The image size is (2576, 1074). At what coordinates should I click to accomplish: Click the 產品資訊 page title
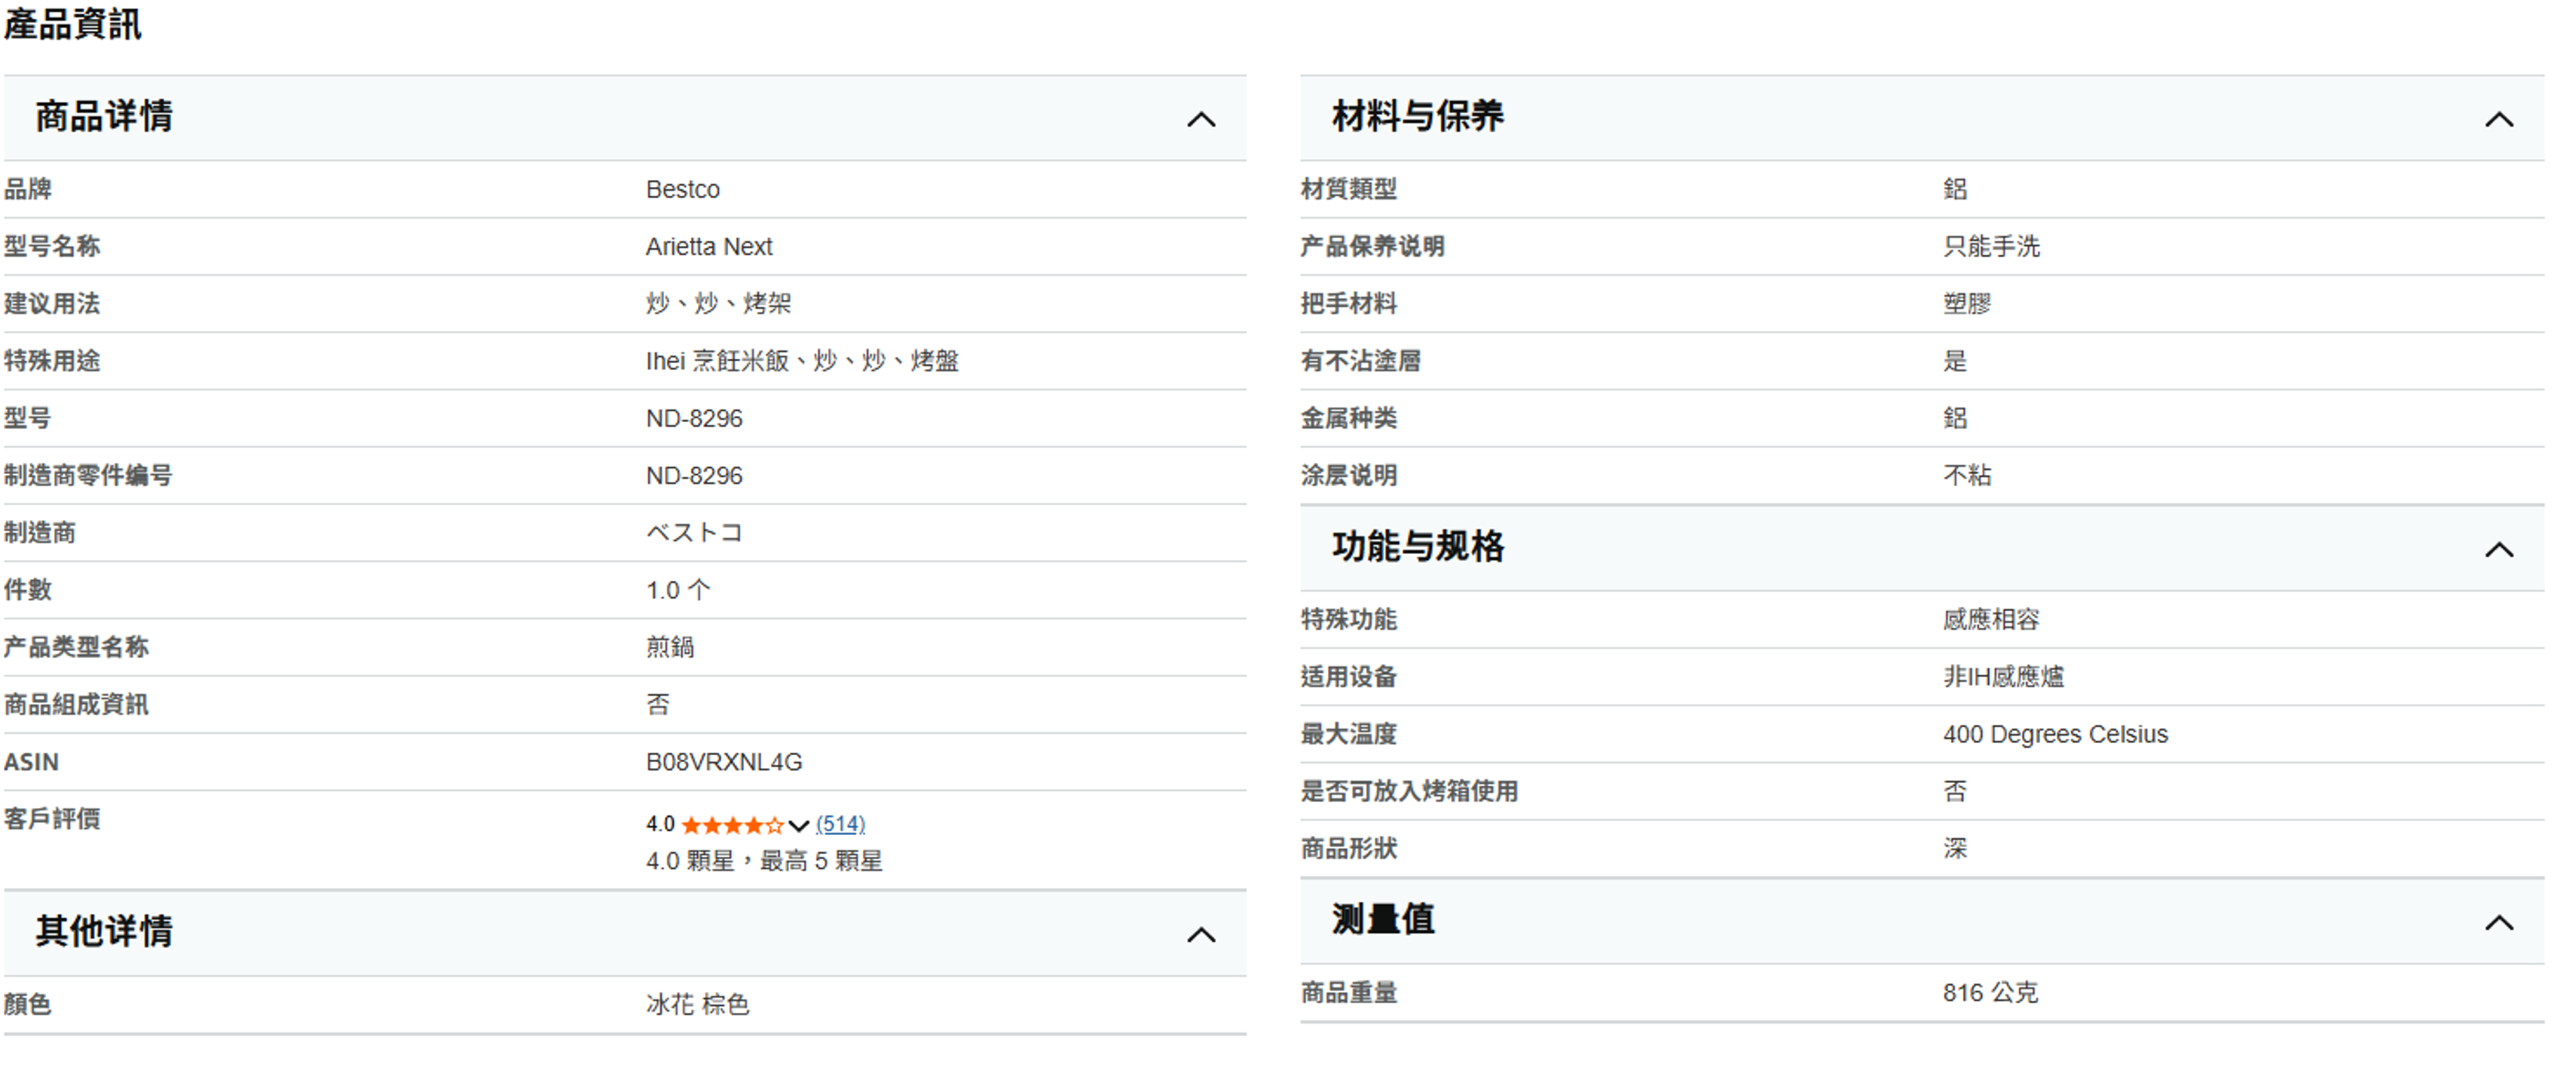coord(72,24)
